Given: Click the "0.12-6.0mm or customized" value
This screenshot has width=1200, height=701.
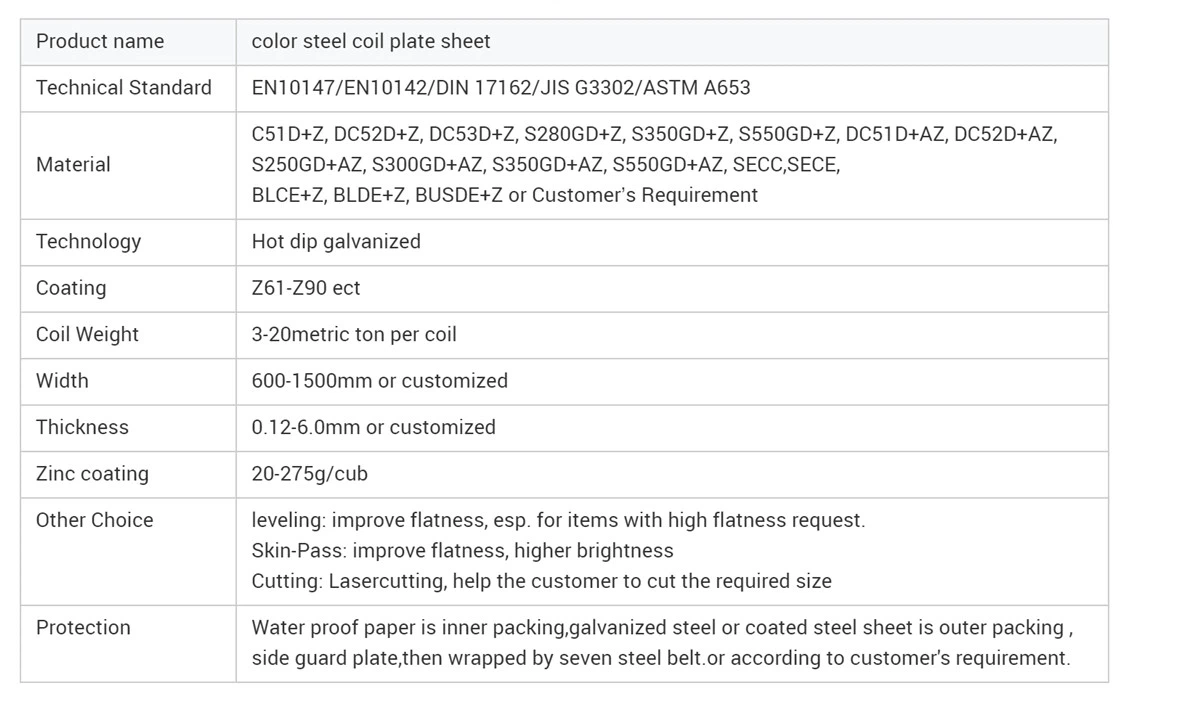Looking at the screenshot, I should click(374, 428).
